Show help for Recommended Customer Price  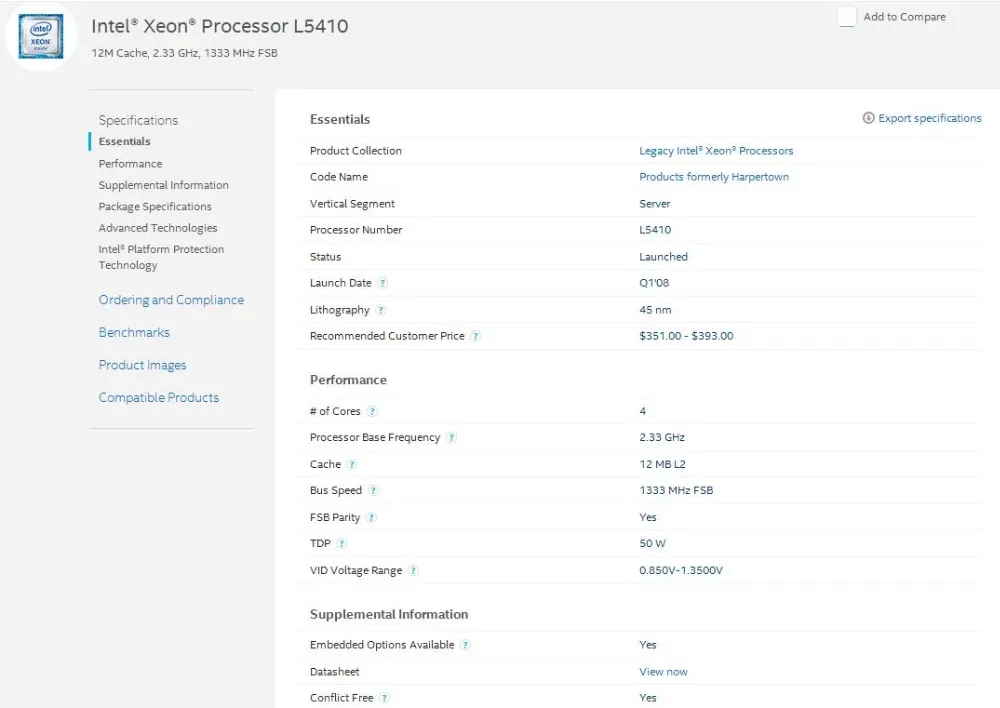[475, 336]
